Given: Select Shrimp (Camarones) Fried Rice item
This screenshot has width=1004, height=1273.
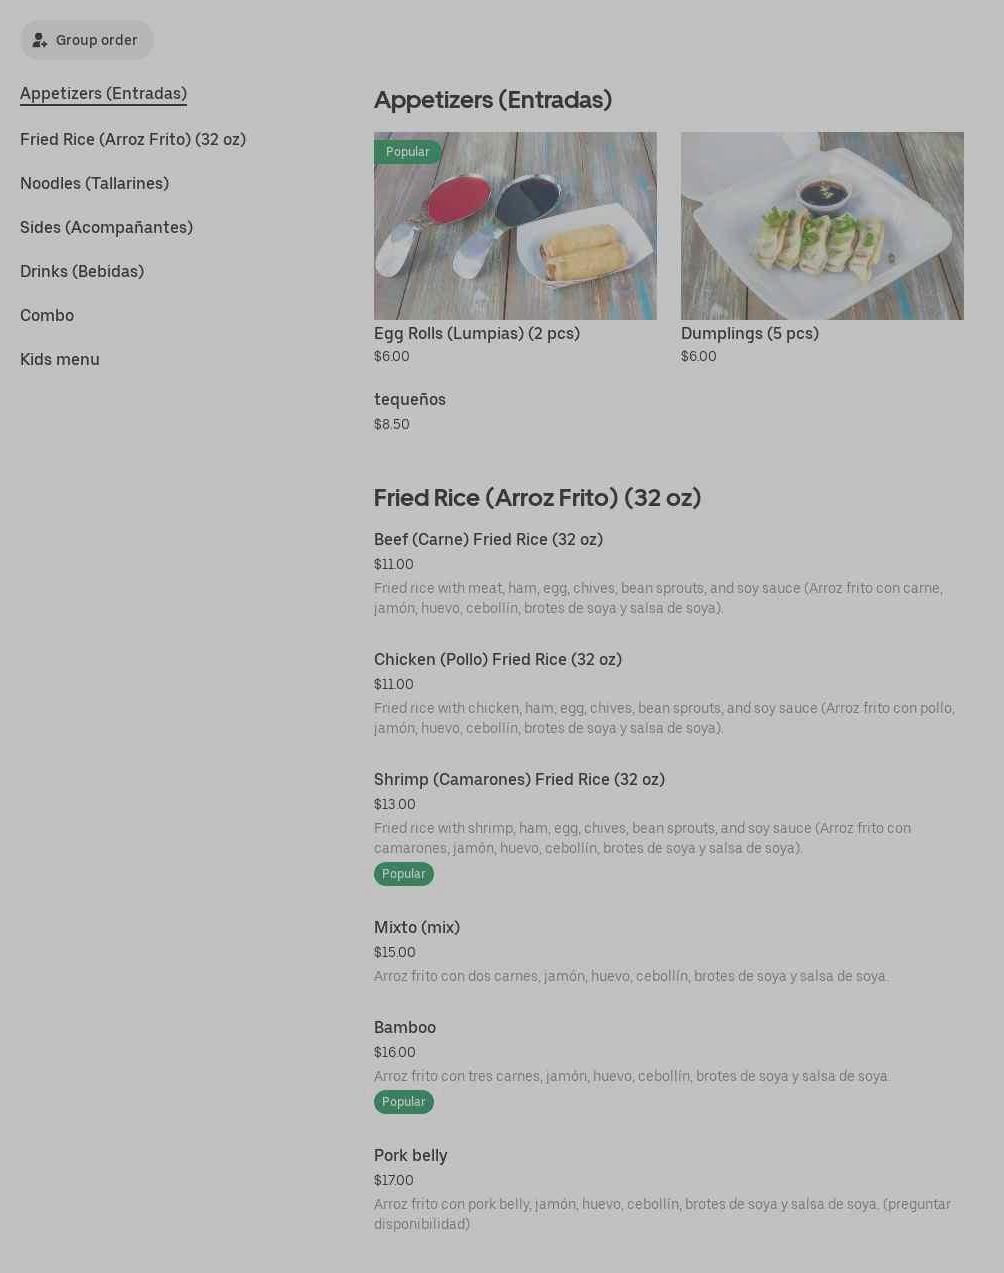Looking at the screenshot, I should click(519, 780).
